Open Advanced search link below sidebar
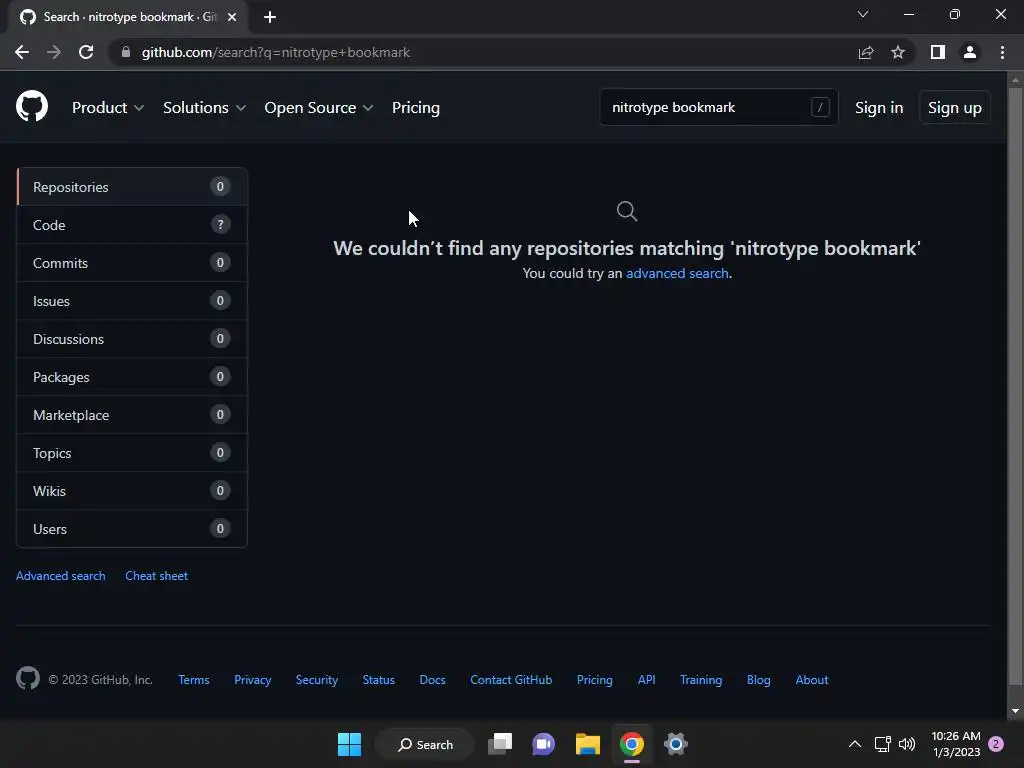This screenshot has width=1024, height=768. (61, 575)
